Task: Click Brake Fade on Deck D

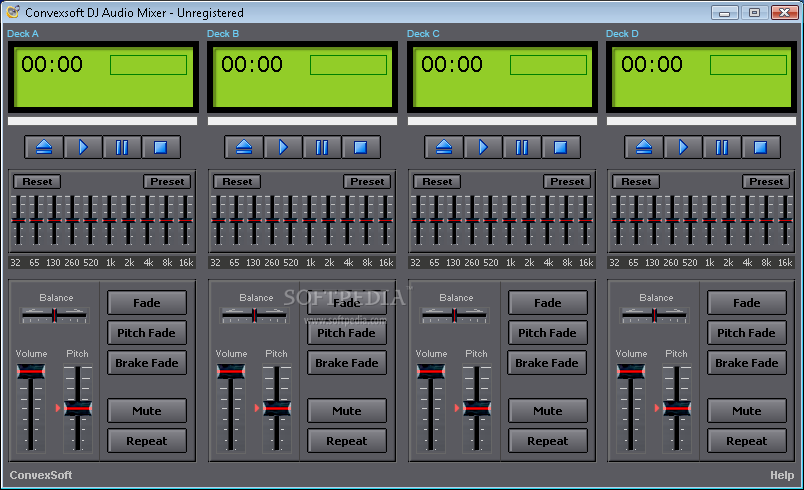Action: tap(747, 362)
